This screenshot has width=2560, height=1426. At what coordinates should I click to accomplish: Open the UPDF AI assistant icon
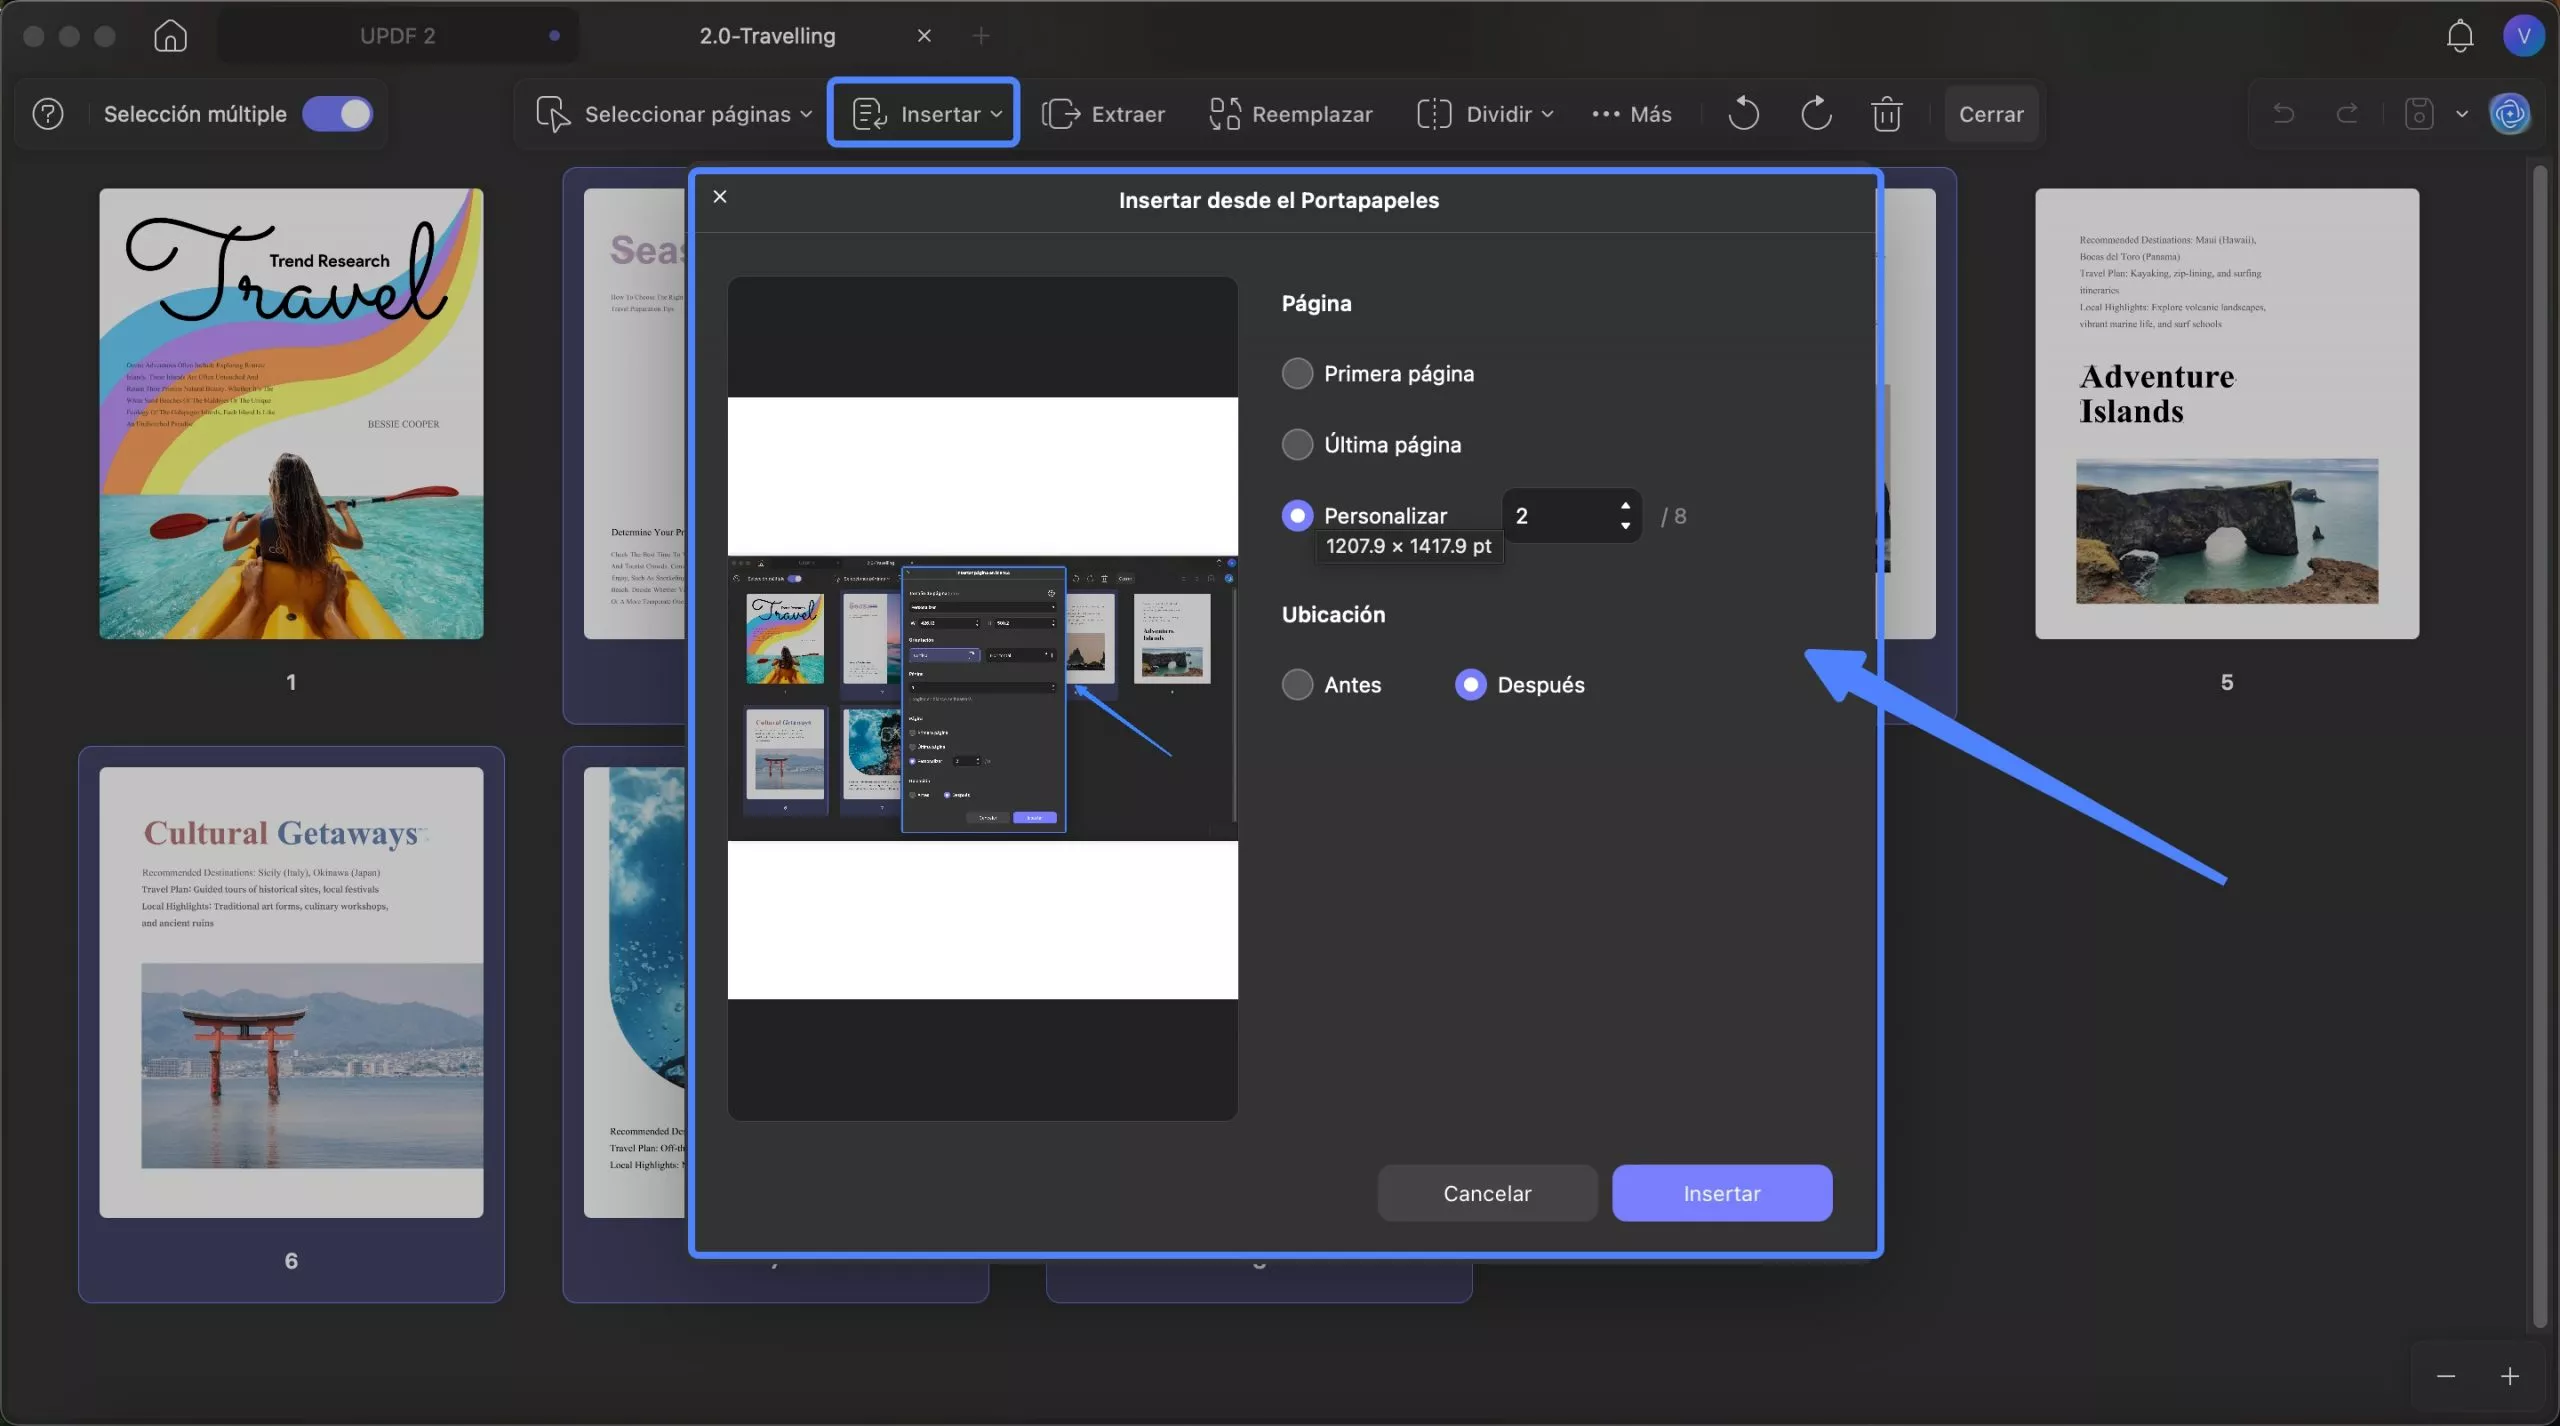click(2510, 114)
